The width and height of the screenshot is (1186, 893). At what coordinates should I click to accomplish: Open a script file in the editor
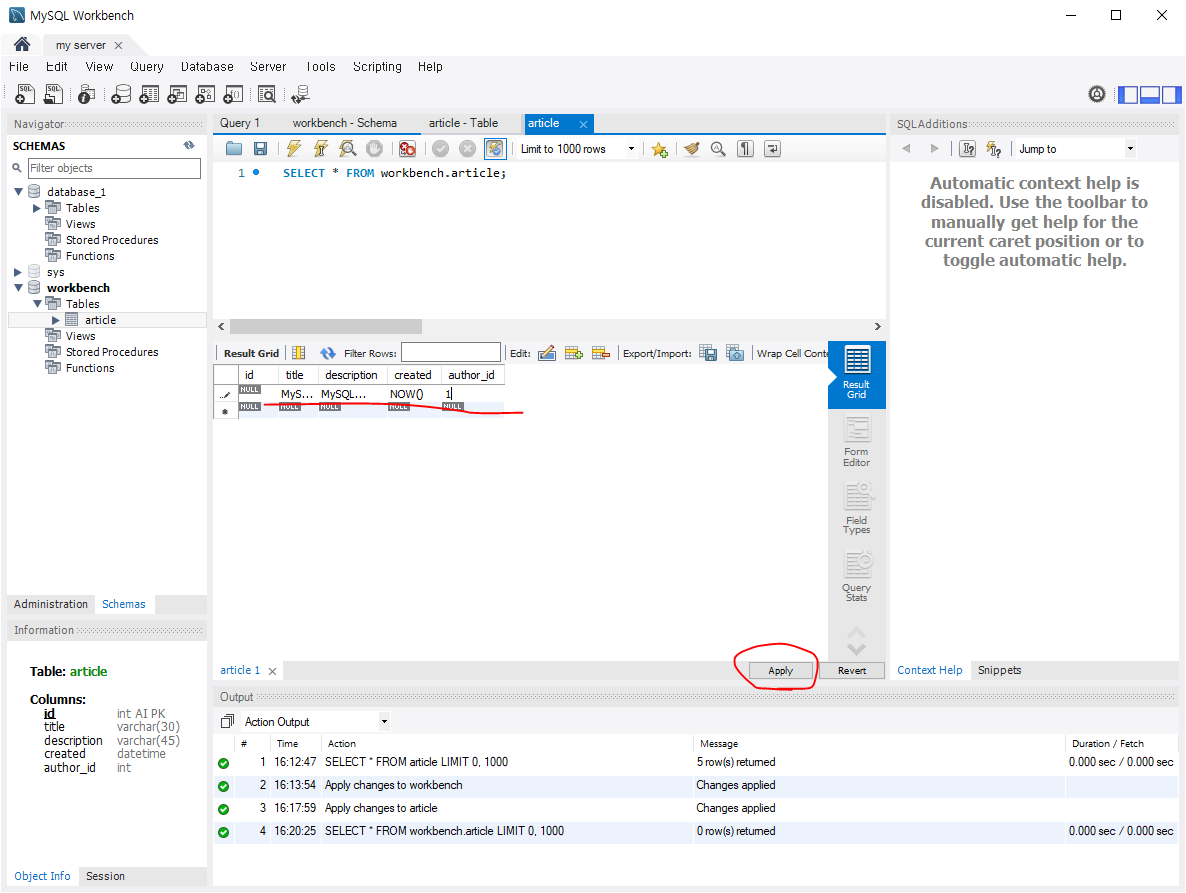[234, 149]
